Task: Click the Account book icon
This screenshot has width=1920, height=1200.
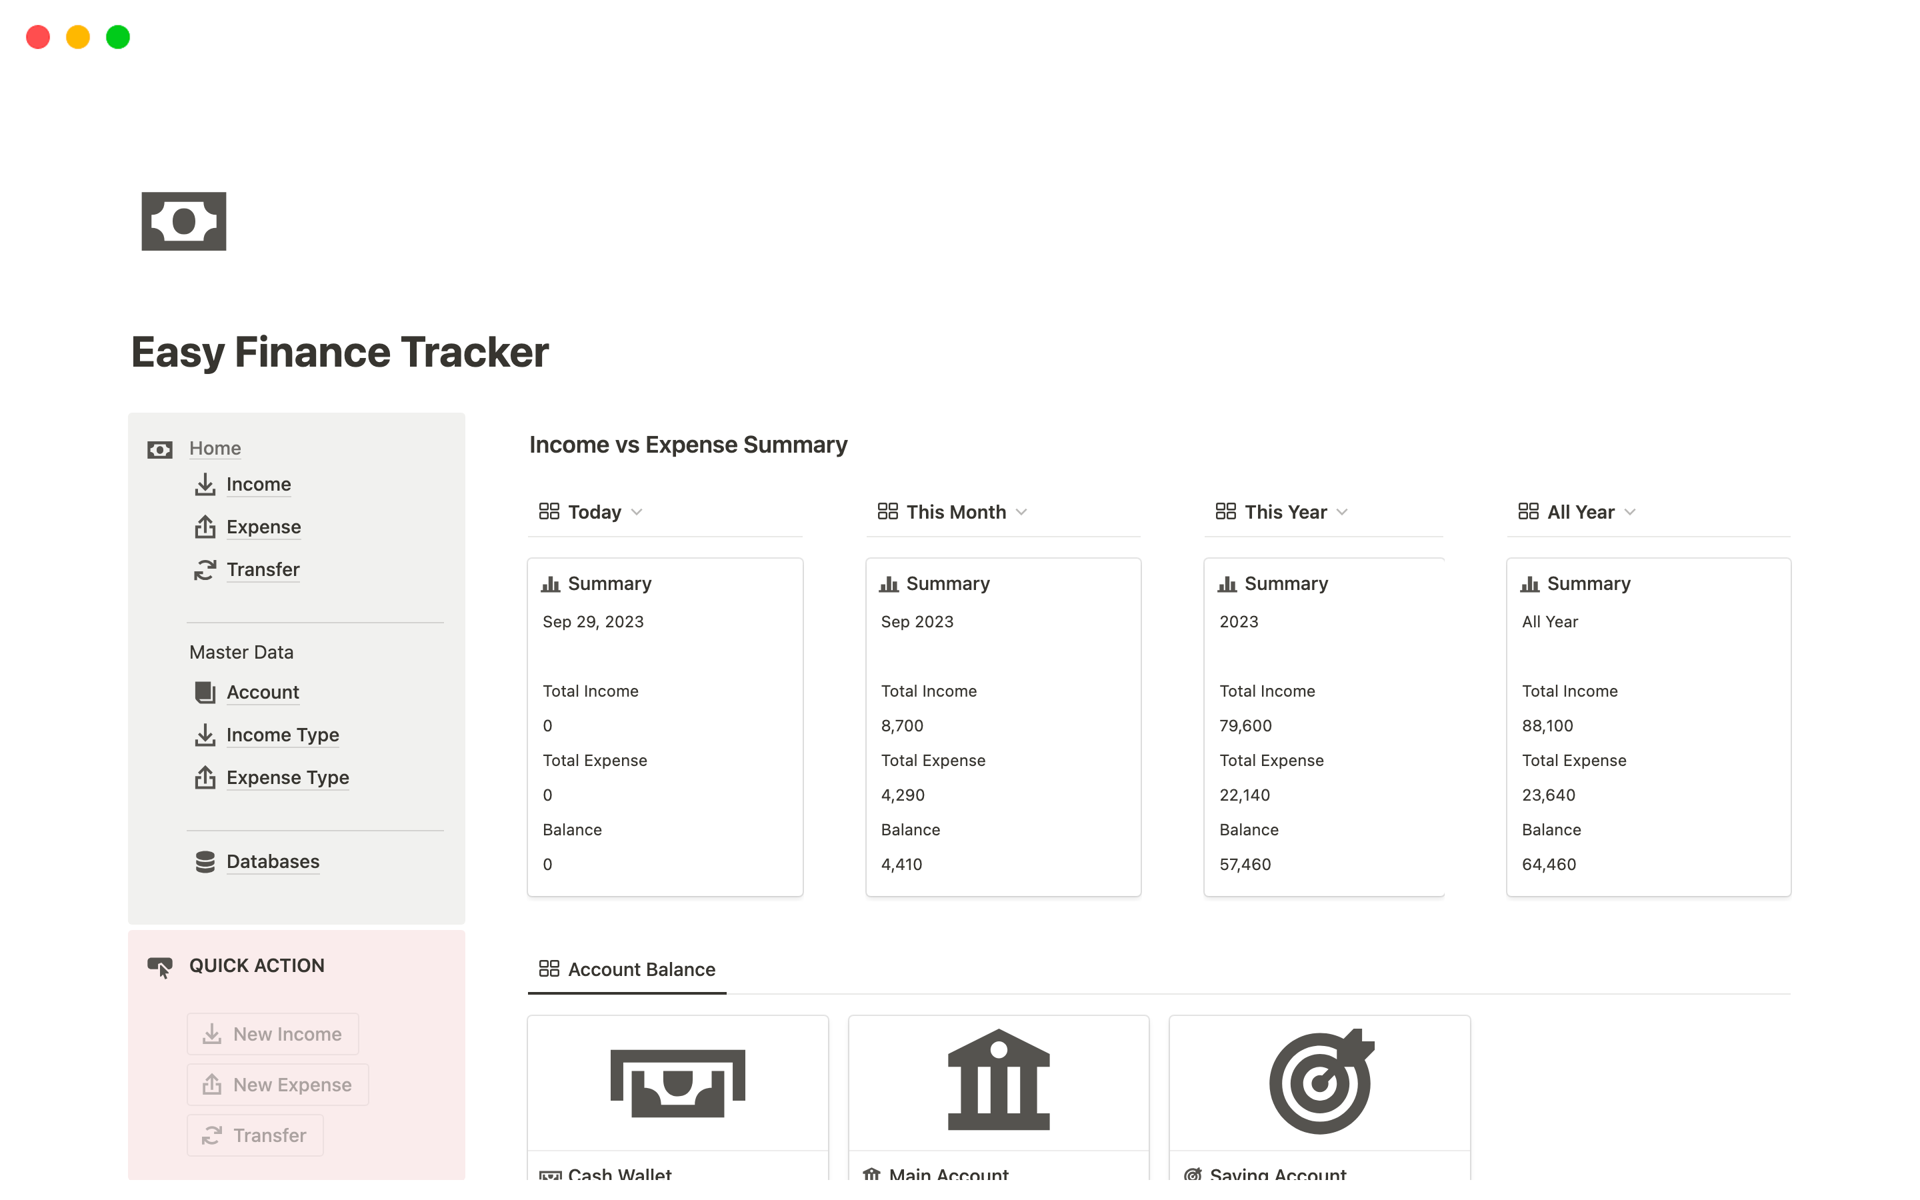Action: 205,692
